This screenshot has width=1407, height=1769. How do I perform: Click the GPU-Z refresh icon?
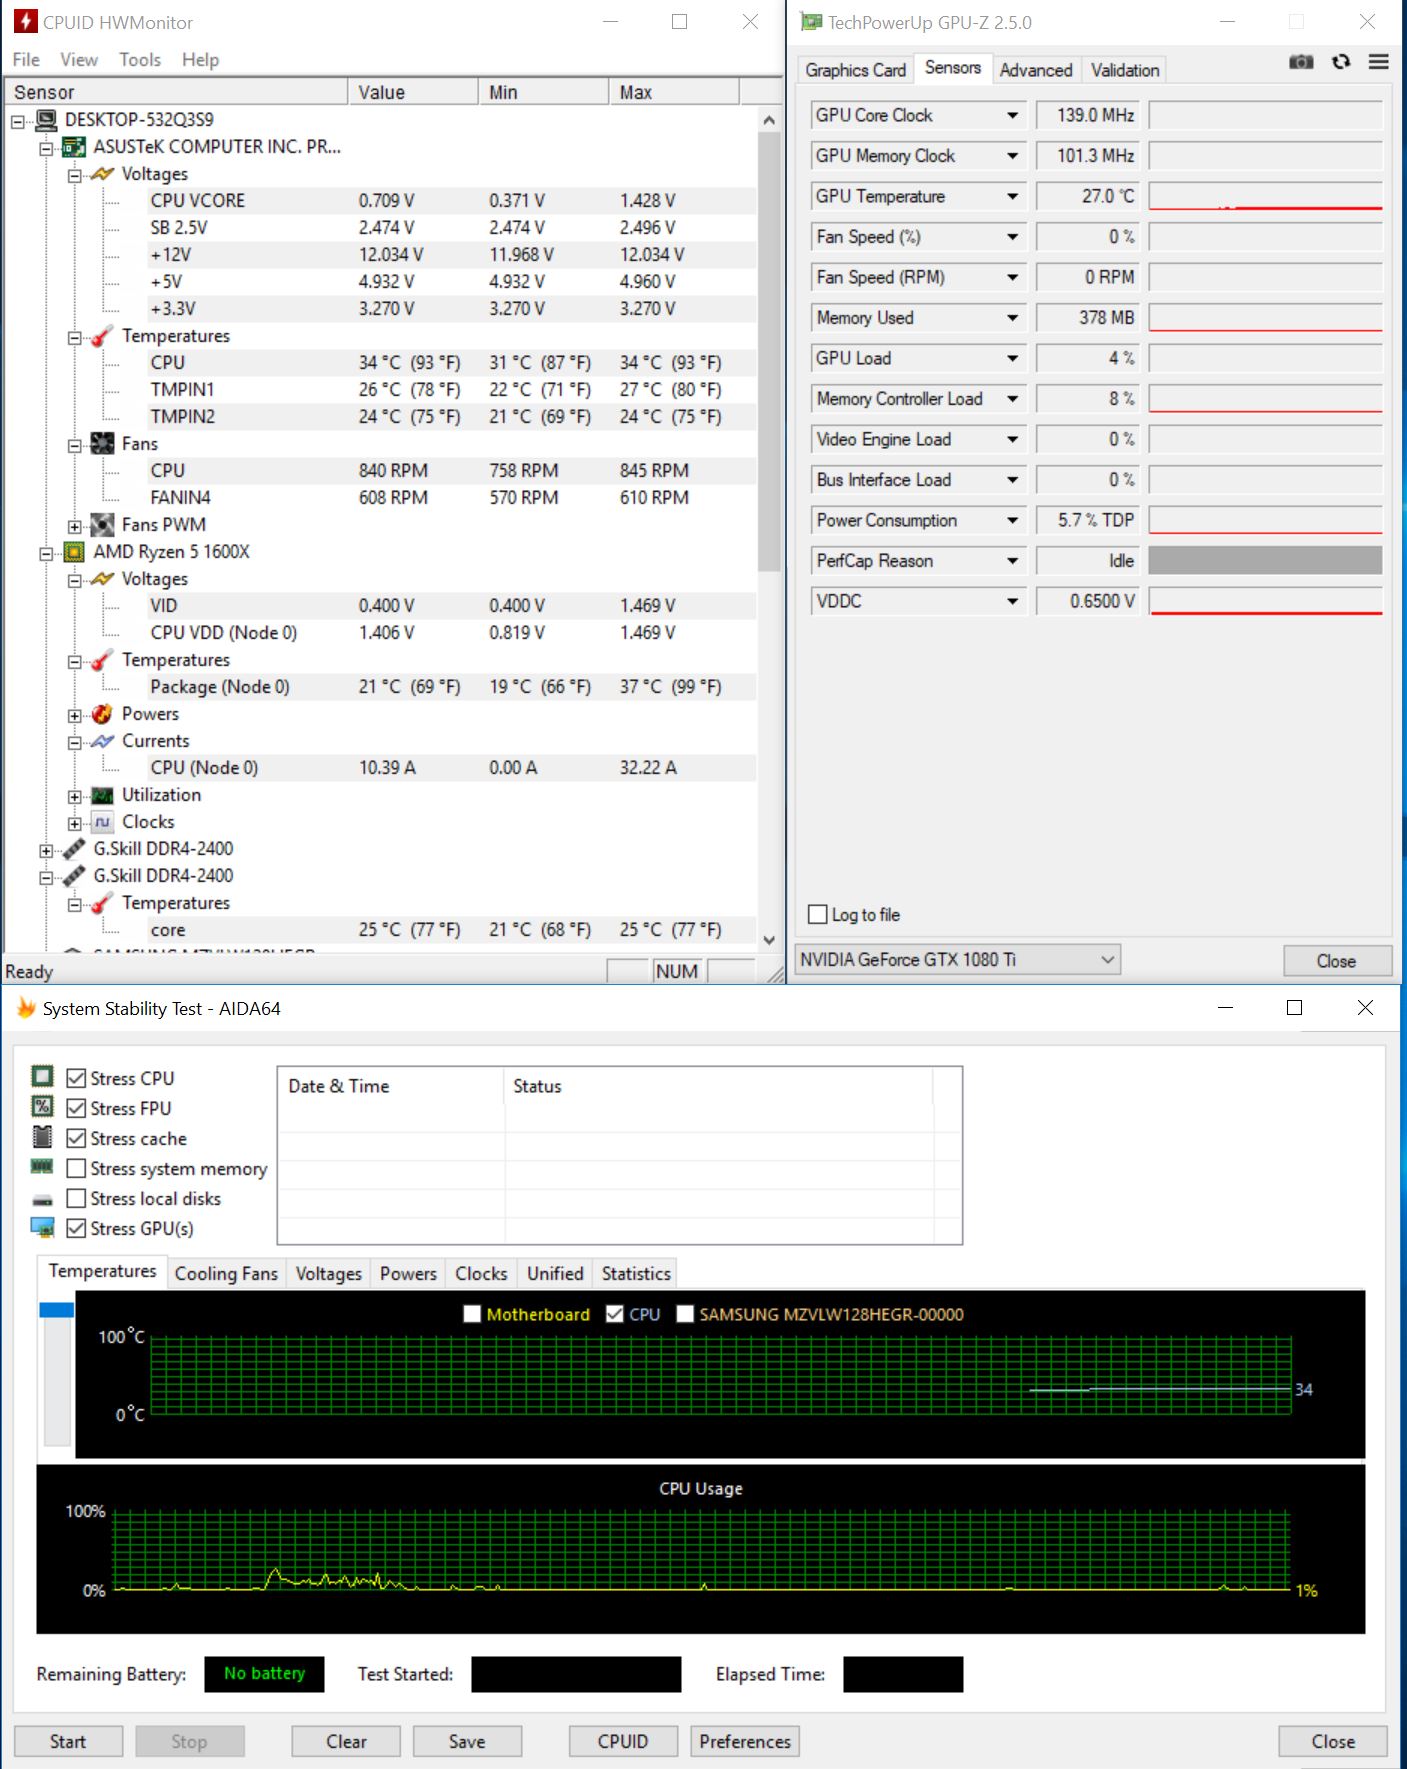[x=1341, y=62]
